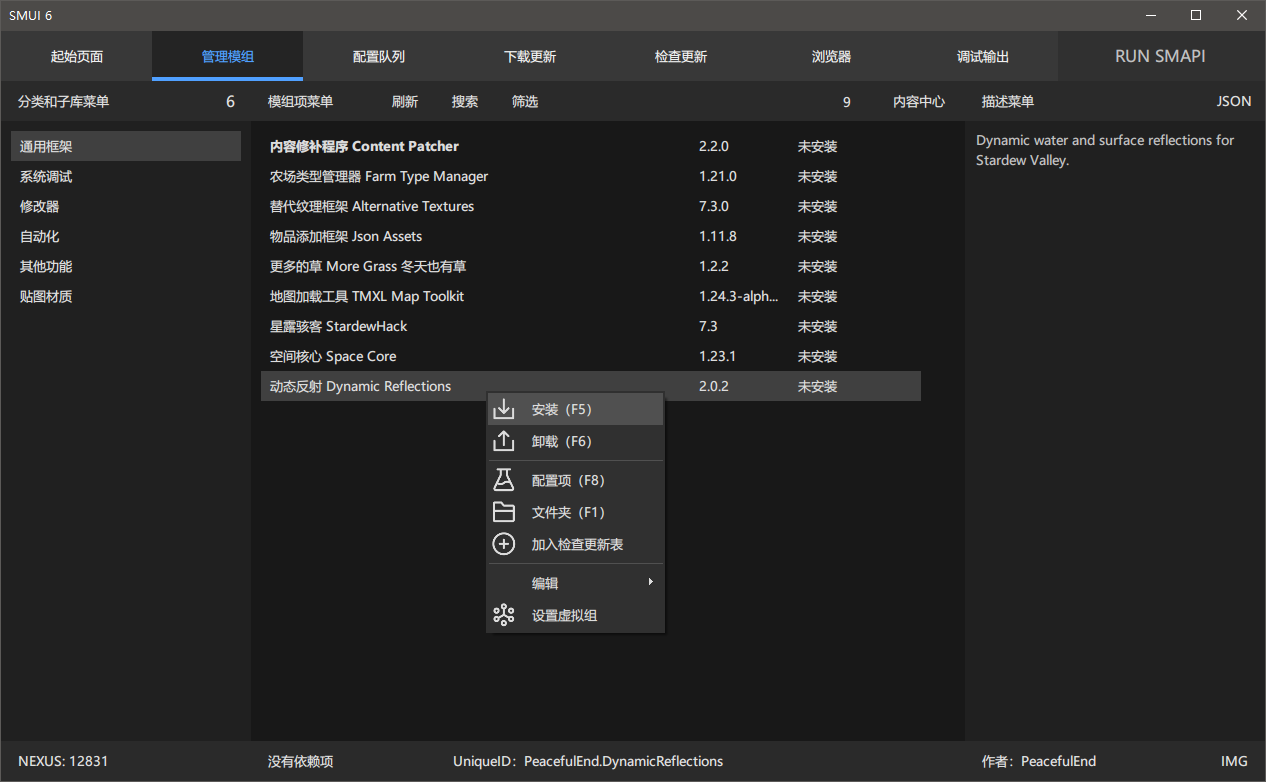The height and width of the screenshot is (782, 1266).
Task: Click the 搜索 button
Action: [465, 101]
